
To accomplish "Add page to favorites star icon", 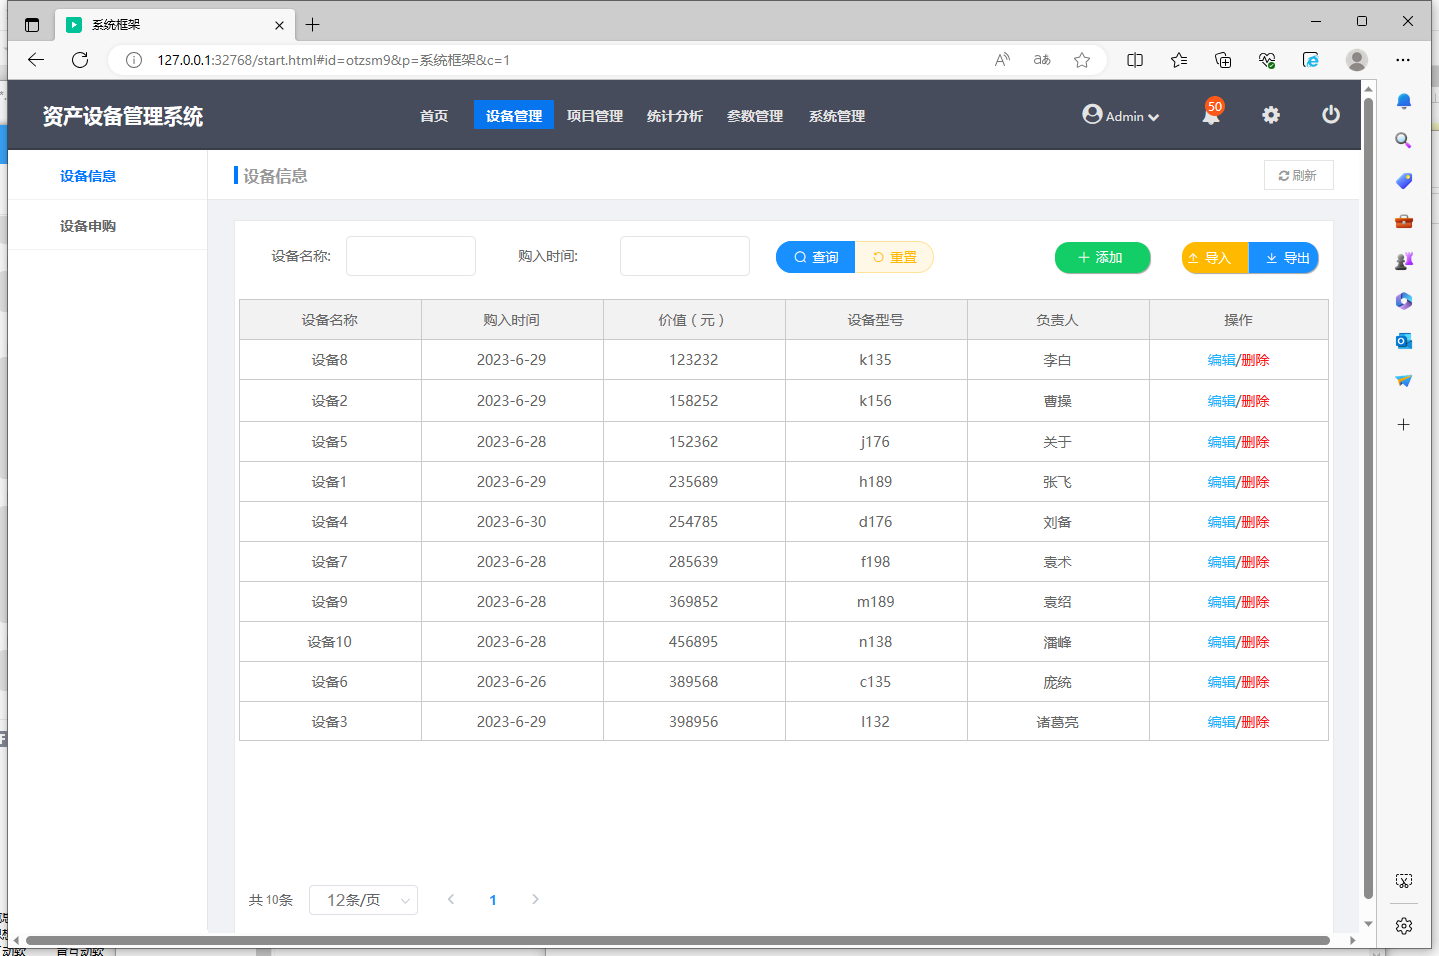I will [1082, 60].
